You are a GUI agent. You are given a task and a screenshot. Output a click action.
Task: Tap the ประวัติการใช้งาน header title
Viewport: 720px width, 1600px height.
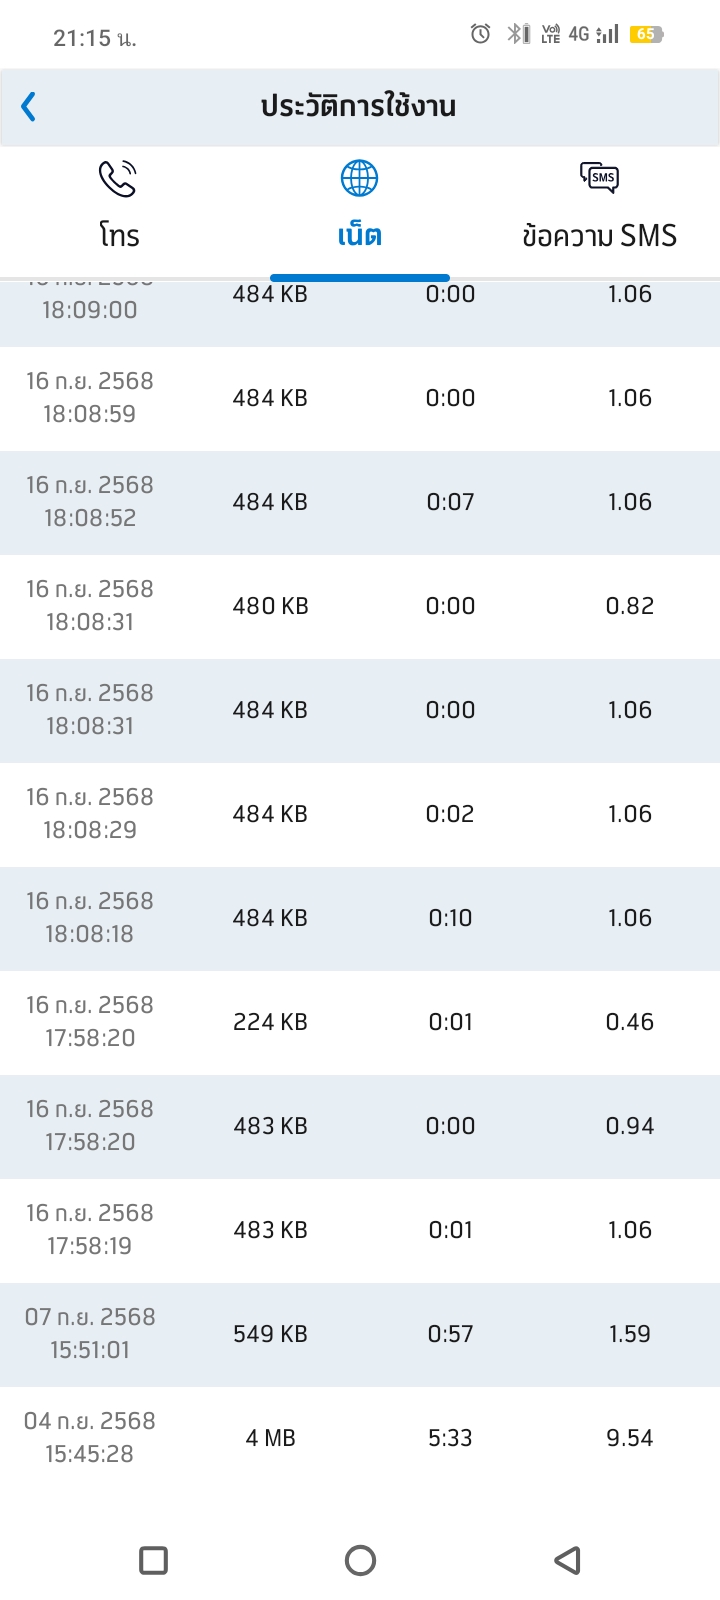359,106
